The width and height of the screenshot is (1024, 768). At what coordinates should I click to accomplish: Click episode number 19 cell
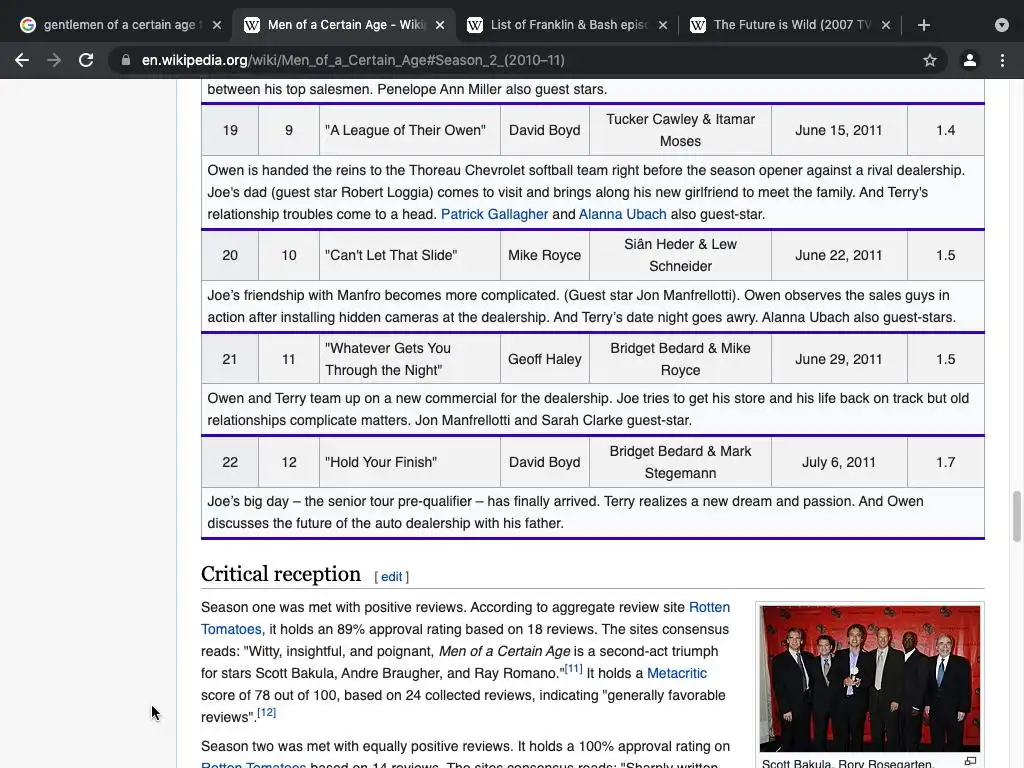(230, 130)
